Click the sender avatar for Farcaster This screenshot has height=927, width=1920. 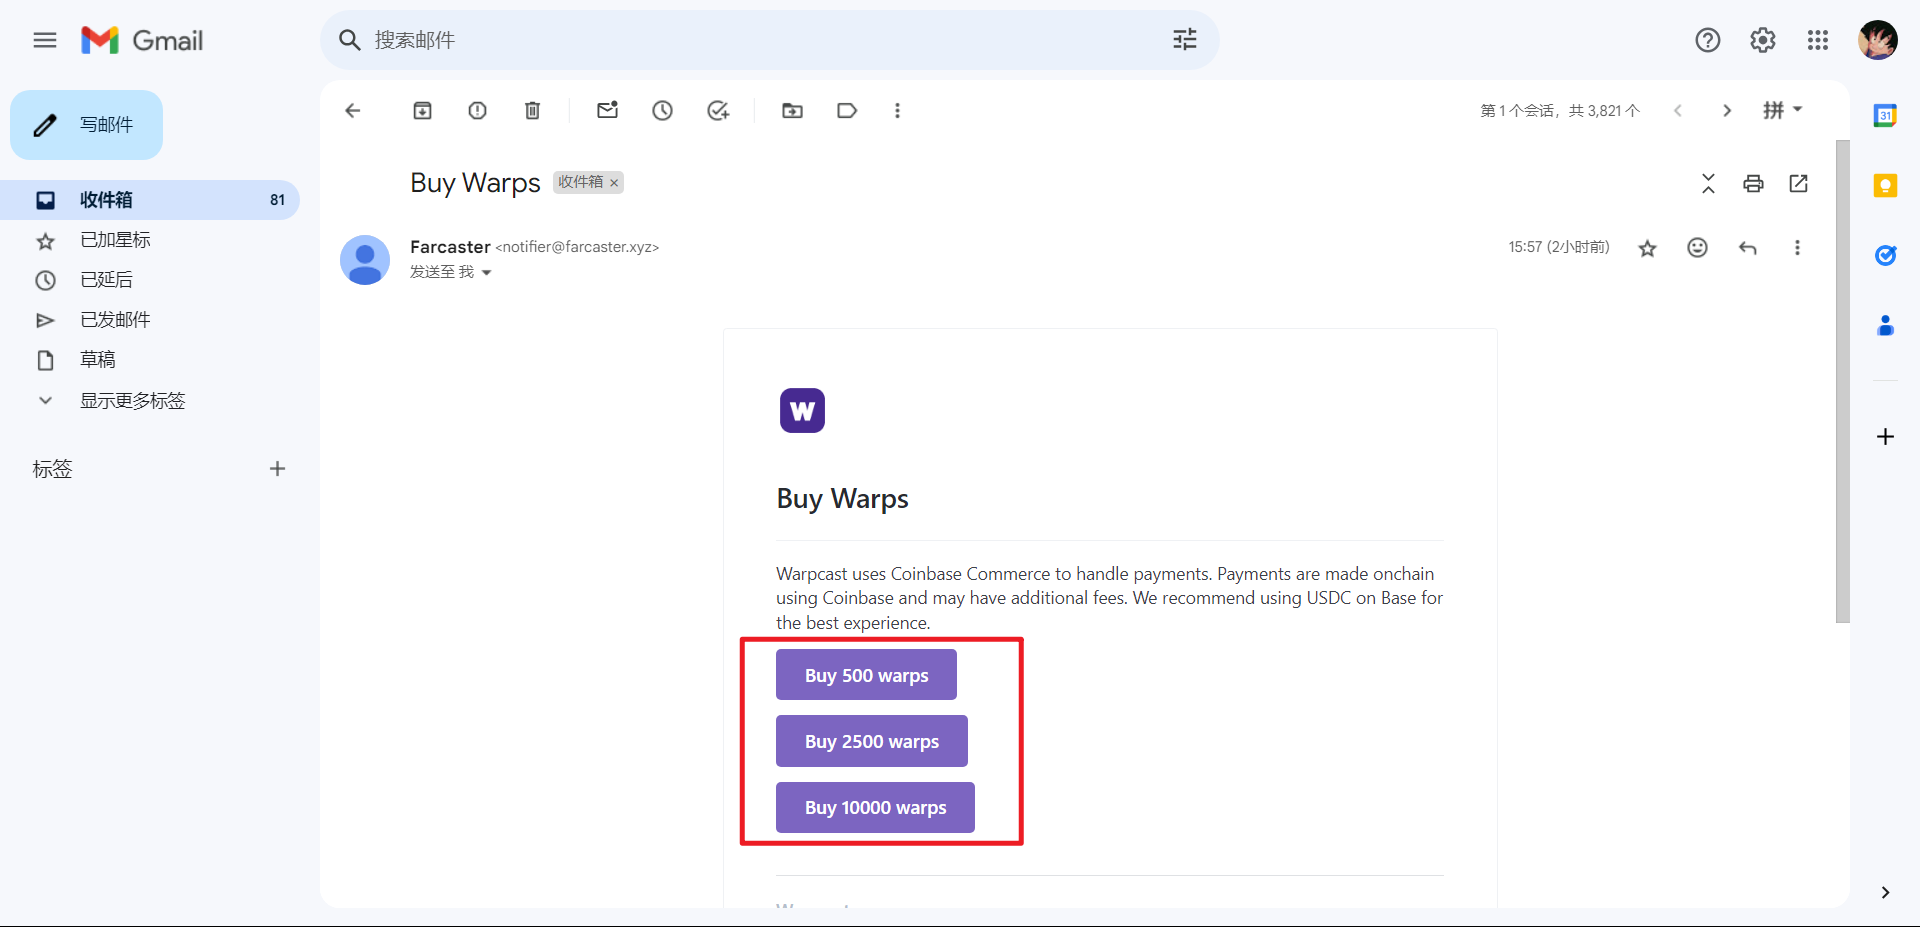(x=365, y=260)
